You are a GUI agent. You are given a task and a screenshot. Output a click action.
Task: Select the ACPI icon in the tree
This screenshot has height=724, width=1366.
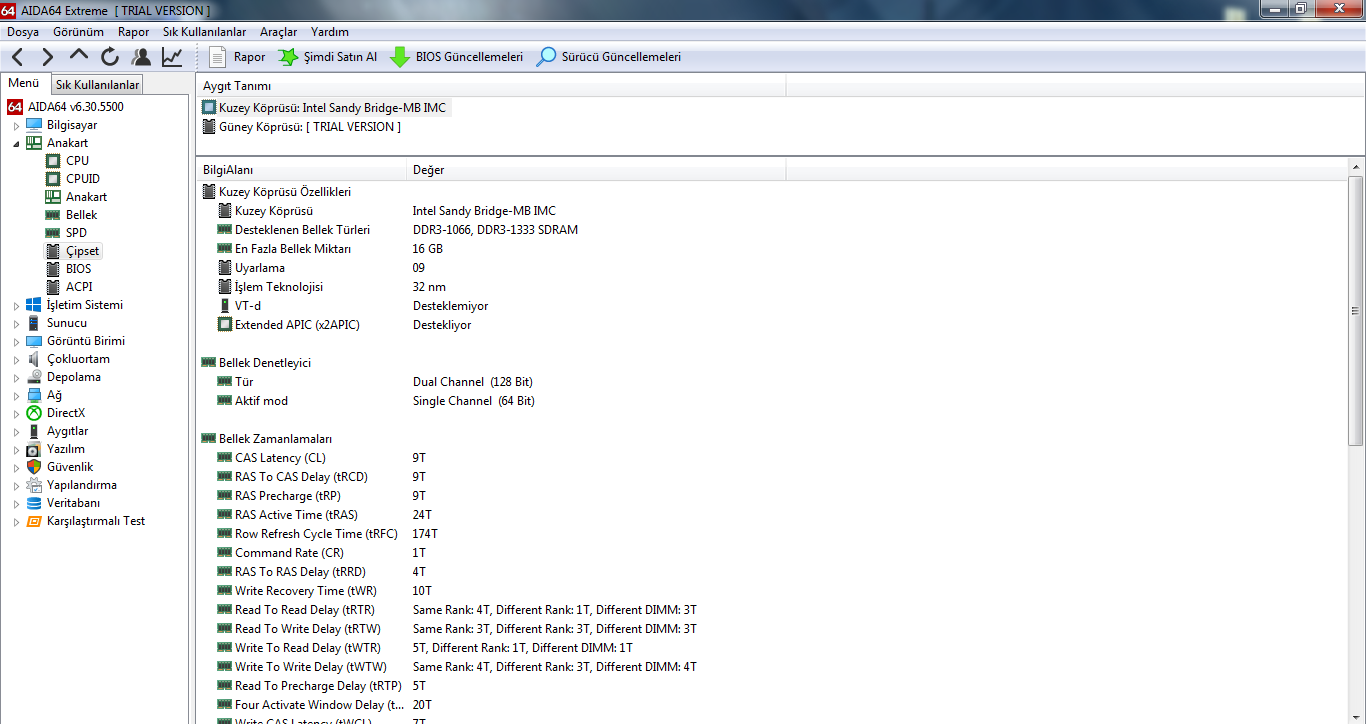[53, 287]
